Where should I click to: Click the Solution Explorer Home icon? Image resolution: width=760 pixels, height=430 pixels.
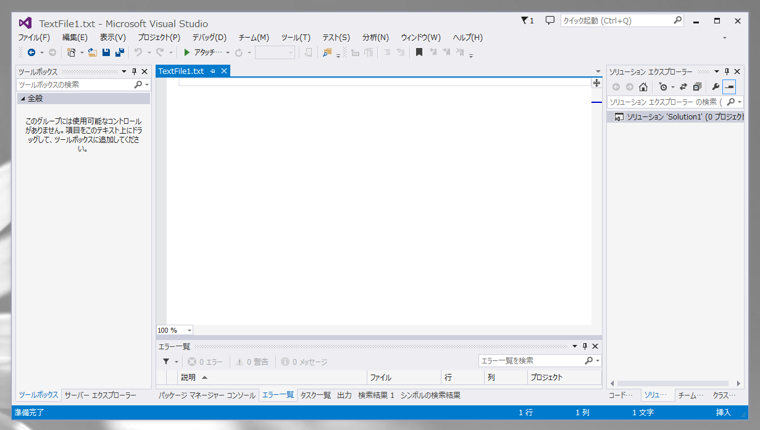[643, 87]
